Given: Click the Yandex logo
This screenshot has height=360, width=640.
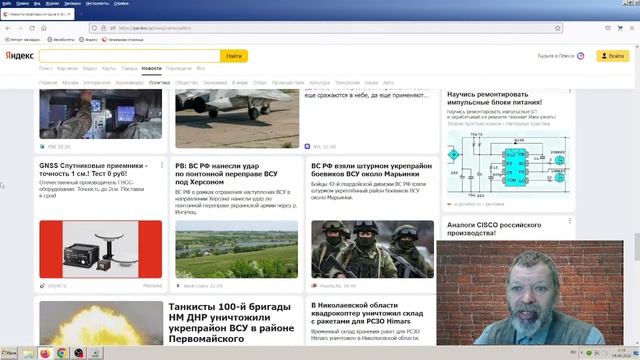Looking at the screenshot, I should [x=19, y=56].
